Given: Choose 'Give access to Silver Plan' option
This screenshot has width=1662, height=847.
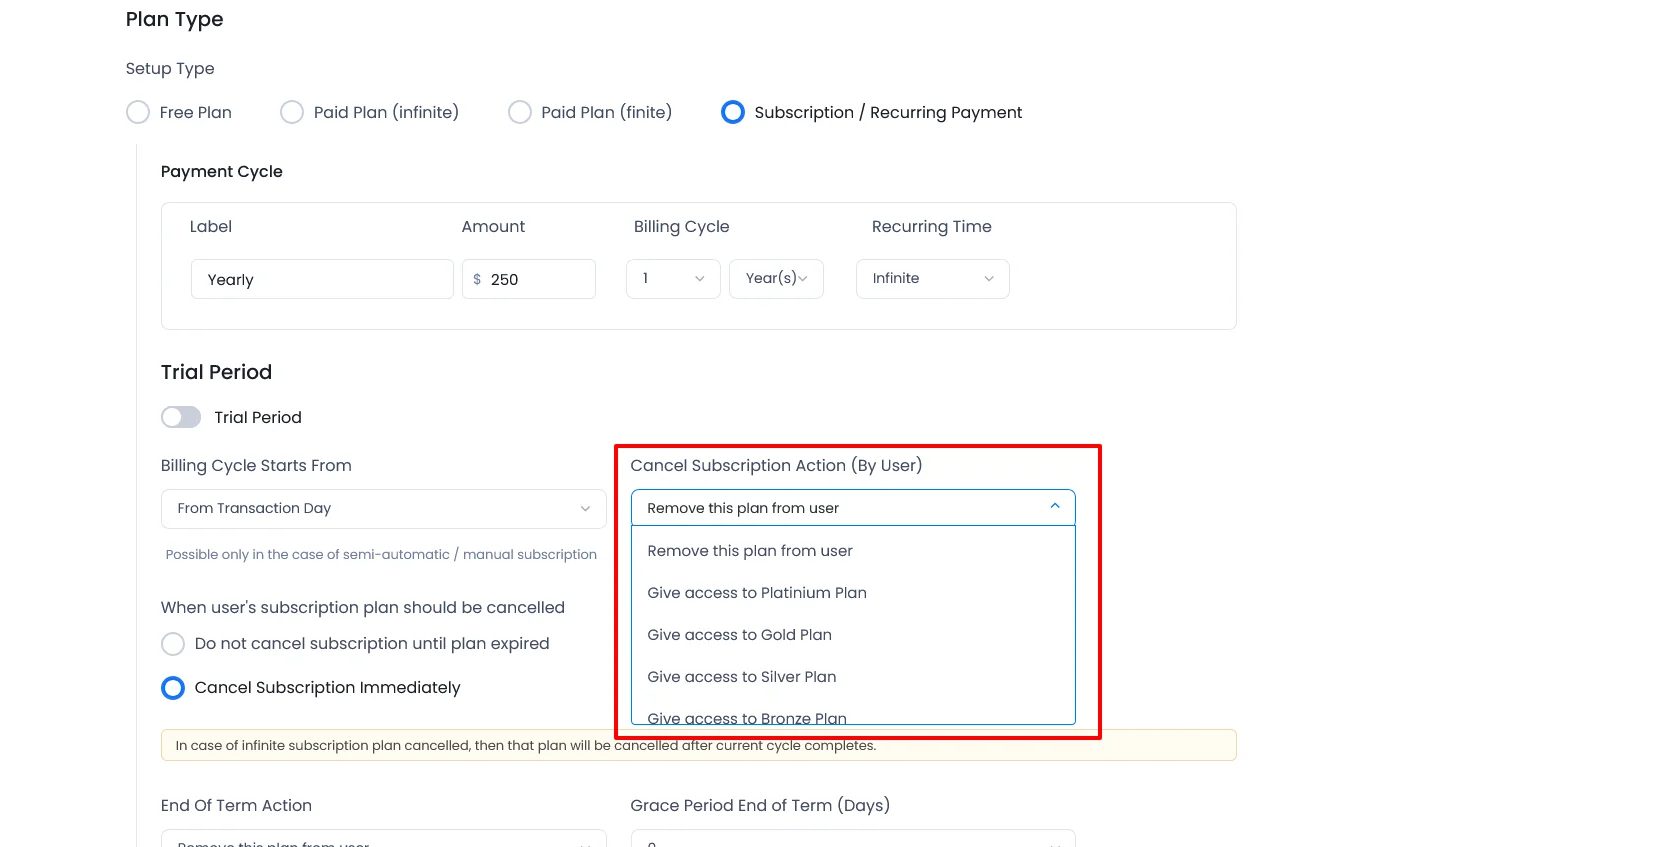Looking at the screenshot, I should pos(741,677).
